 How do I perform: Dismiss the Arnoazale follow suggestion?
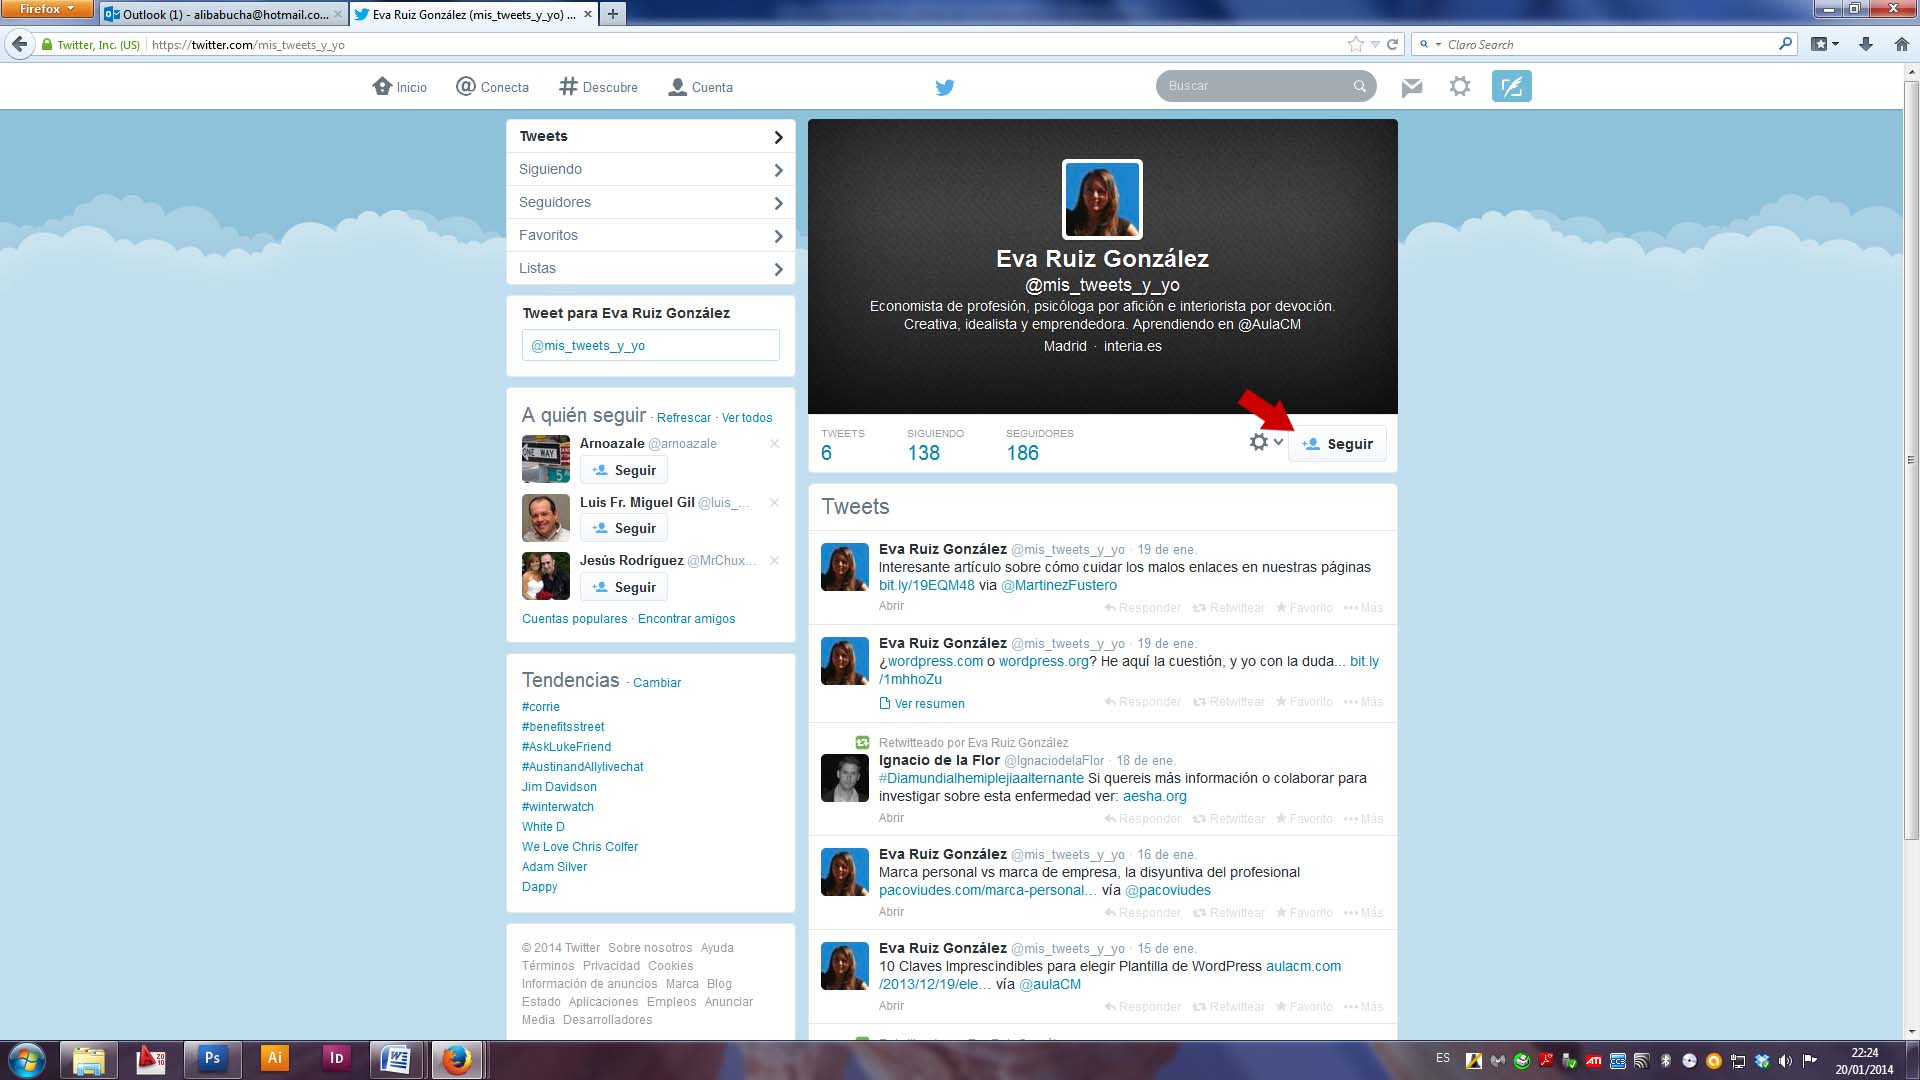[774, 443]
